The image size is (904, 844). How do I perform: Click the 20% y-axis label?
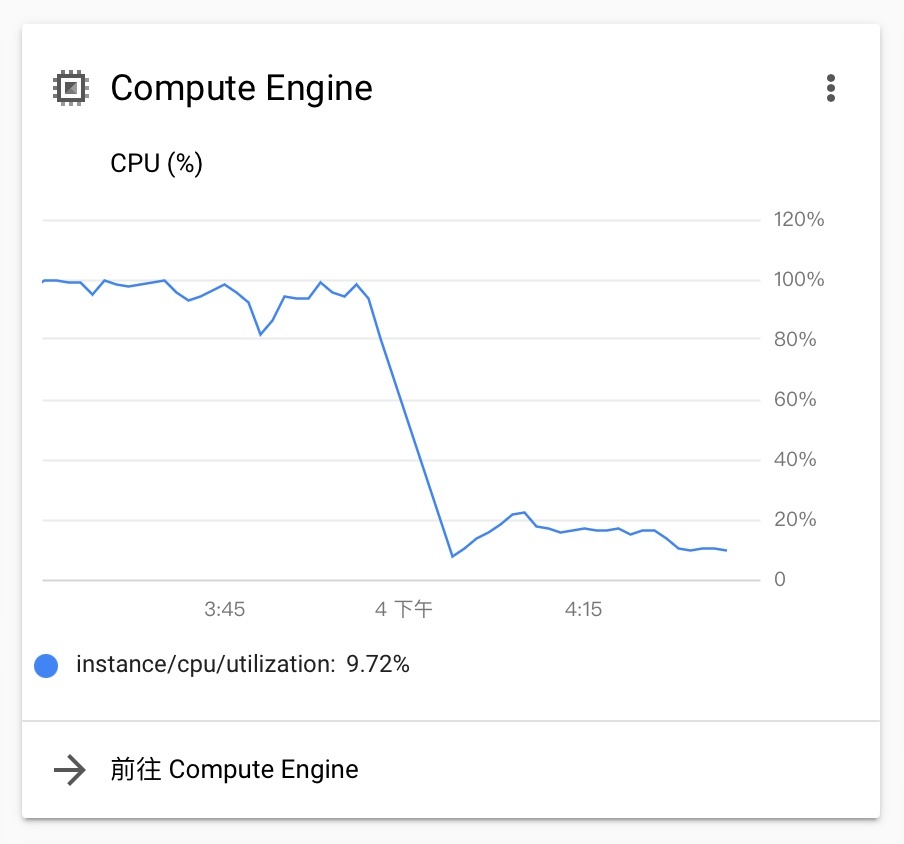795,519
